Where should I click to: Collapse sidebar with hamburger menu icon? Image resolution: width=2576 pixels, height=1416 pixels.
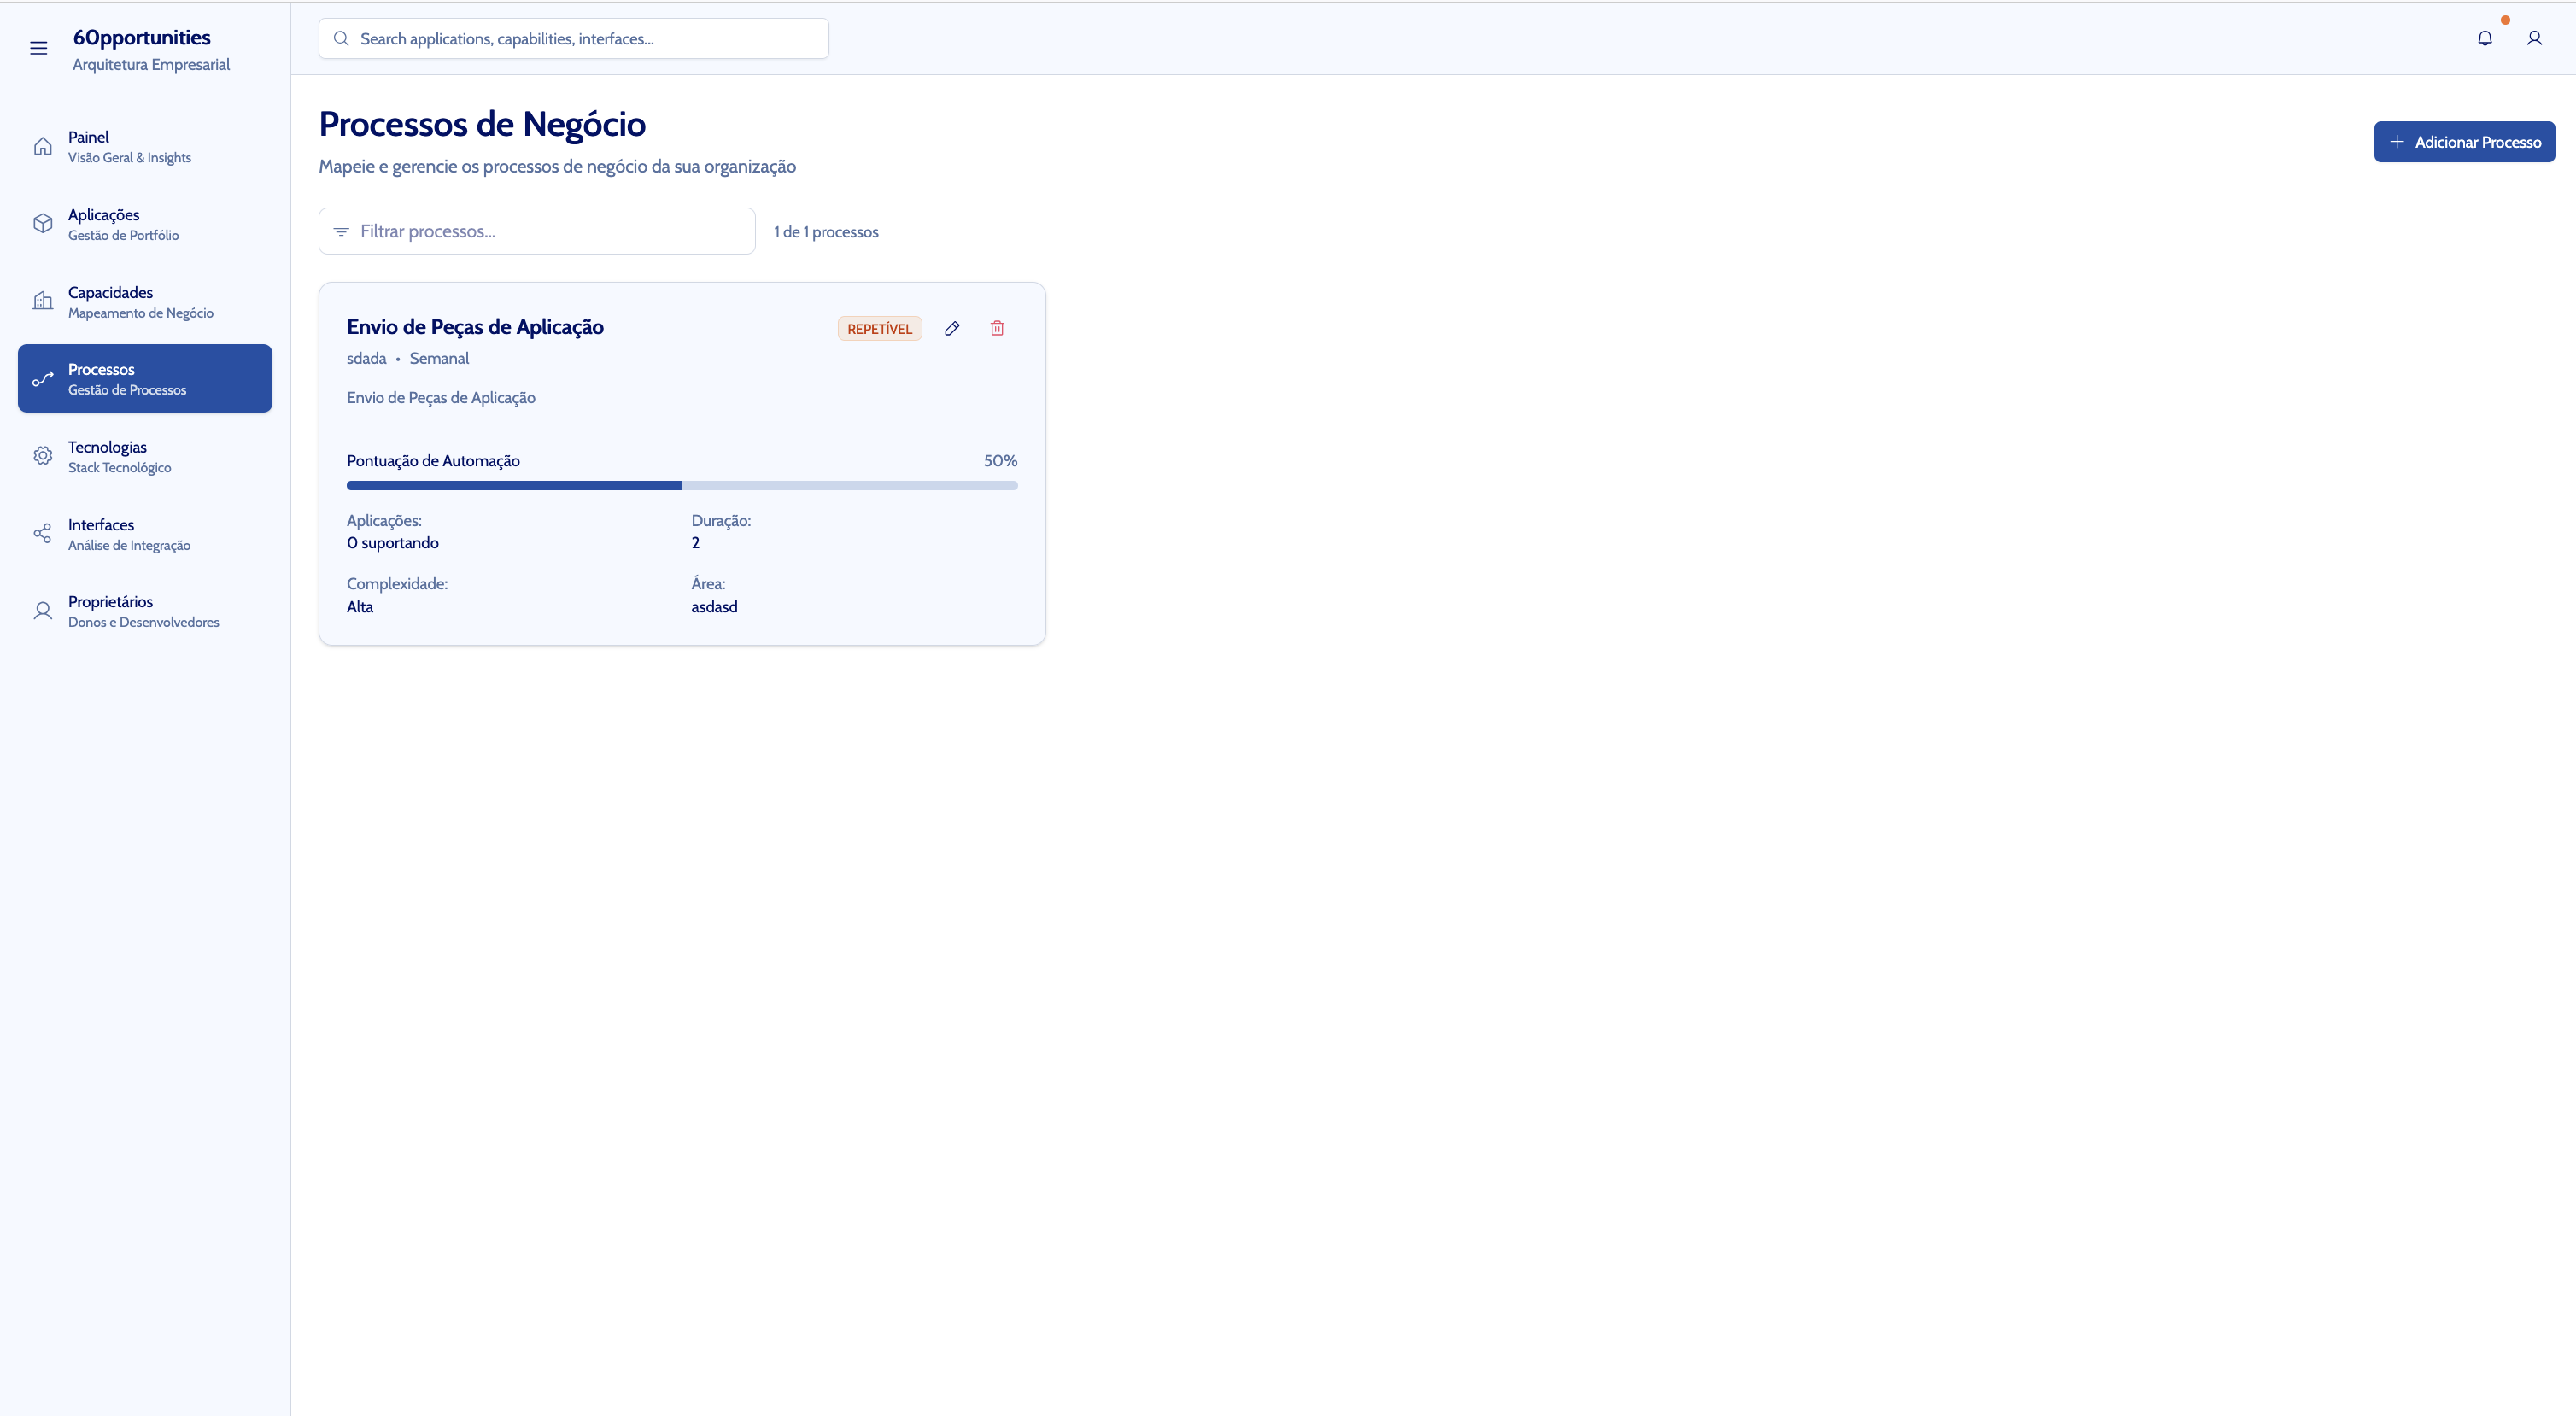click(x=38, y=48)
